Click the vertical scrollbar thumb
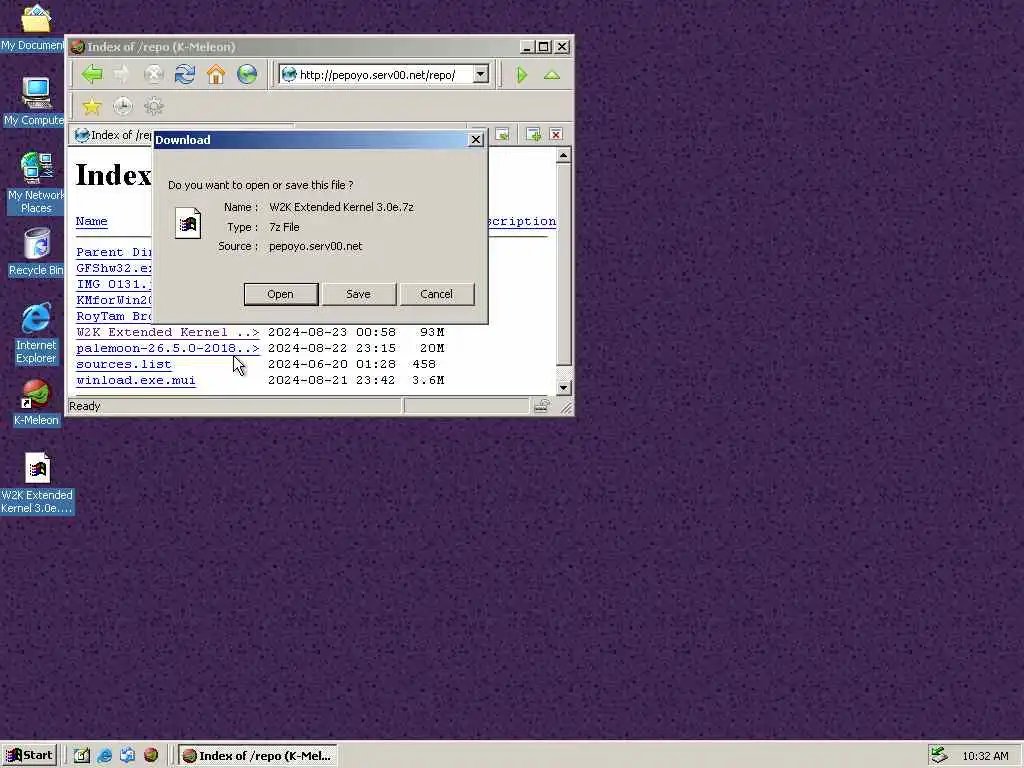This screenshot has height=768, width=1024. tap(564, 264)
